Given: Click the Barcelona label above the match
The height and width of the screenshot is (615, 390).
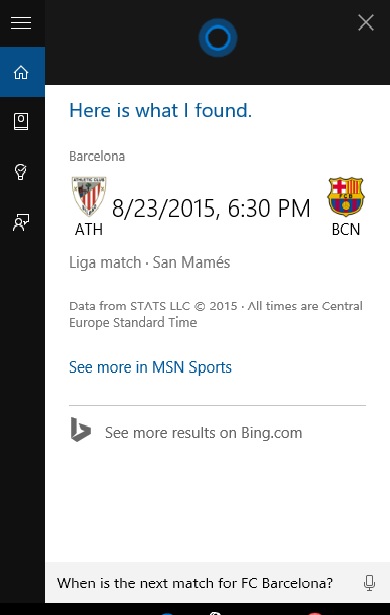Looking at the screenshot, I should (97, 156).
